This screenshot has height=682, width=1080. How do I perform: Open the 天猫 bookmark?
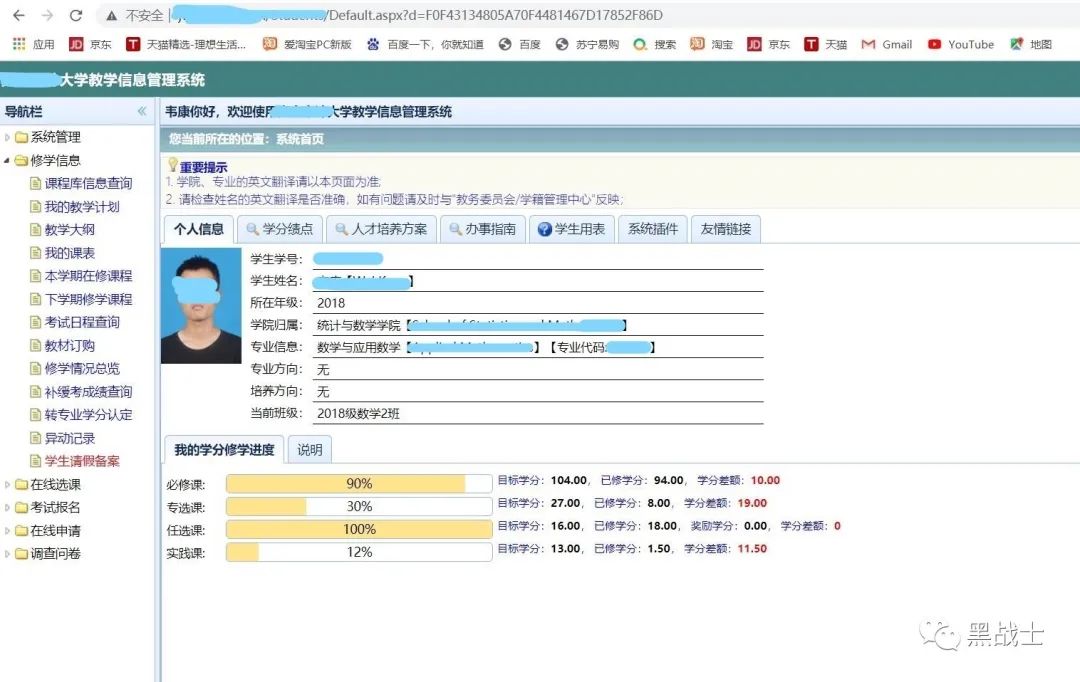(x=826, y=44)
